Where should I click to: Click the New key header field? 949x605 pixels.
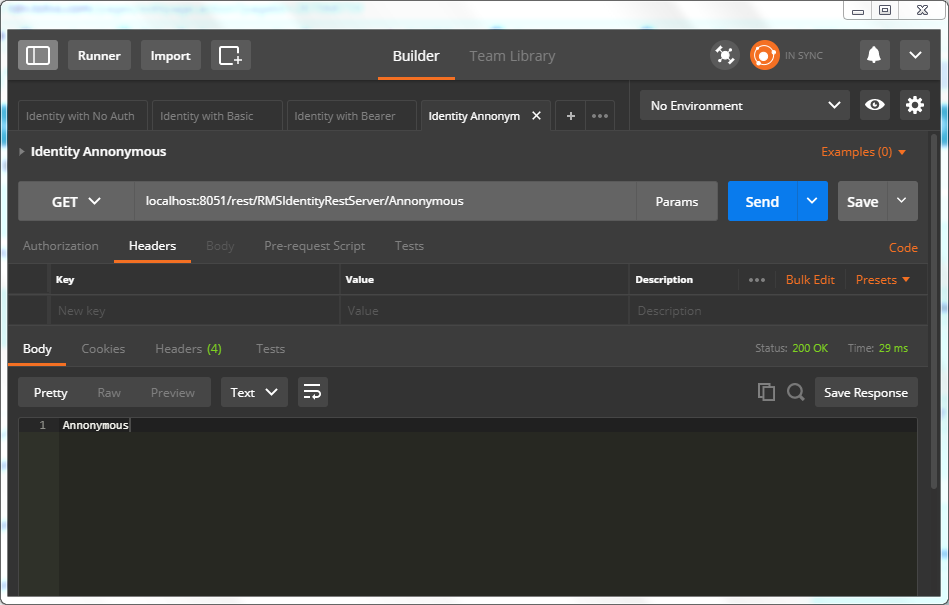click(x=194, y=310)
